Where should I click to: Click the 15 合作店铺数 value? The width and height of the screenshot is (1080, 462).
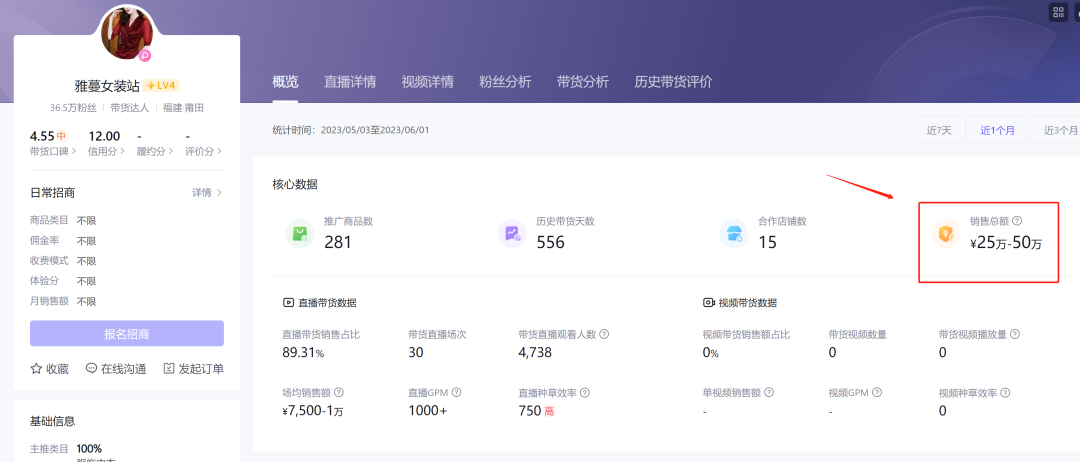[767, 242]
